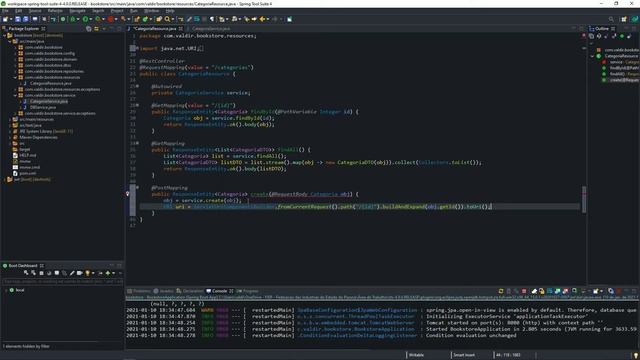Open the File menu
This screenshot has width=640, height=360.
(5, 11)
